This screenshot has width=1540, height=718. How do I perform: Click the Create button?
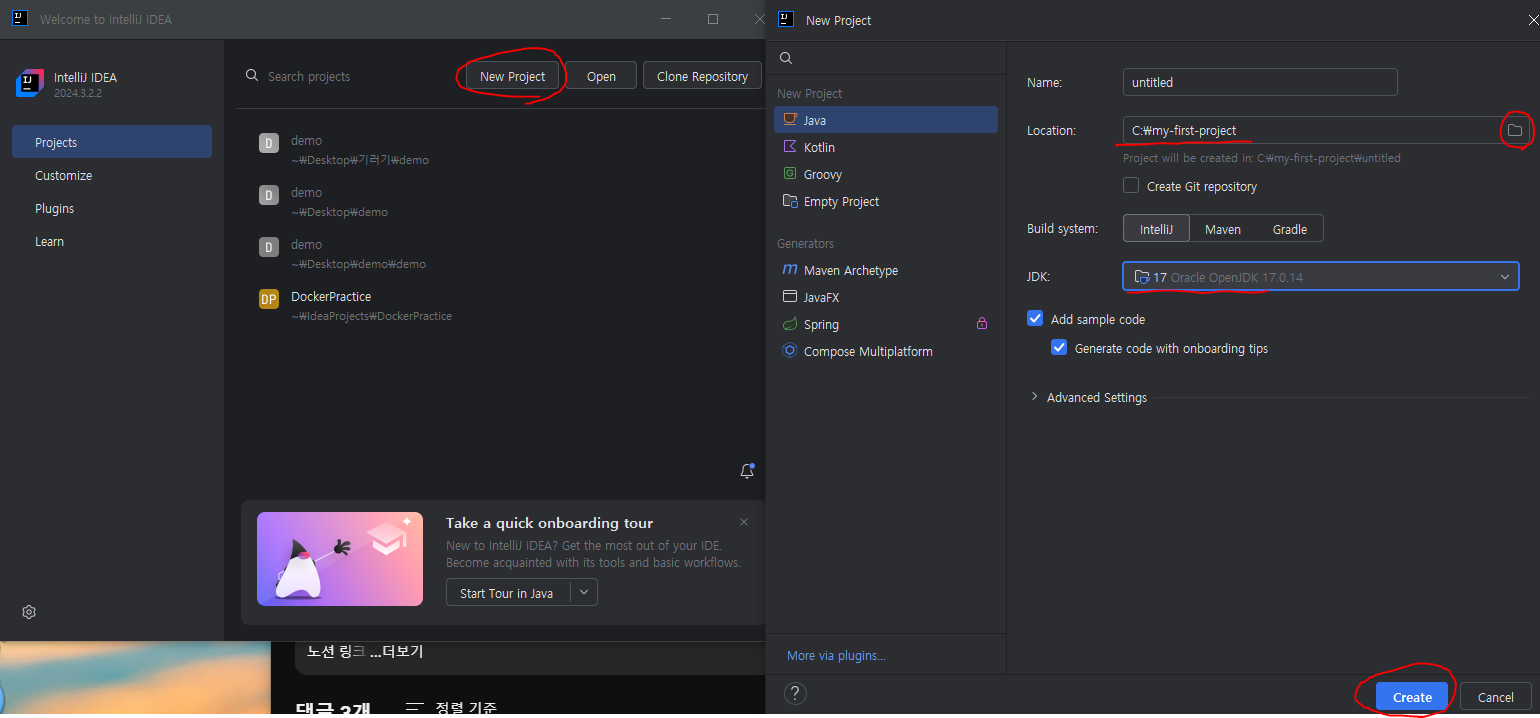(x=1412, y=697)
